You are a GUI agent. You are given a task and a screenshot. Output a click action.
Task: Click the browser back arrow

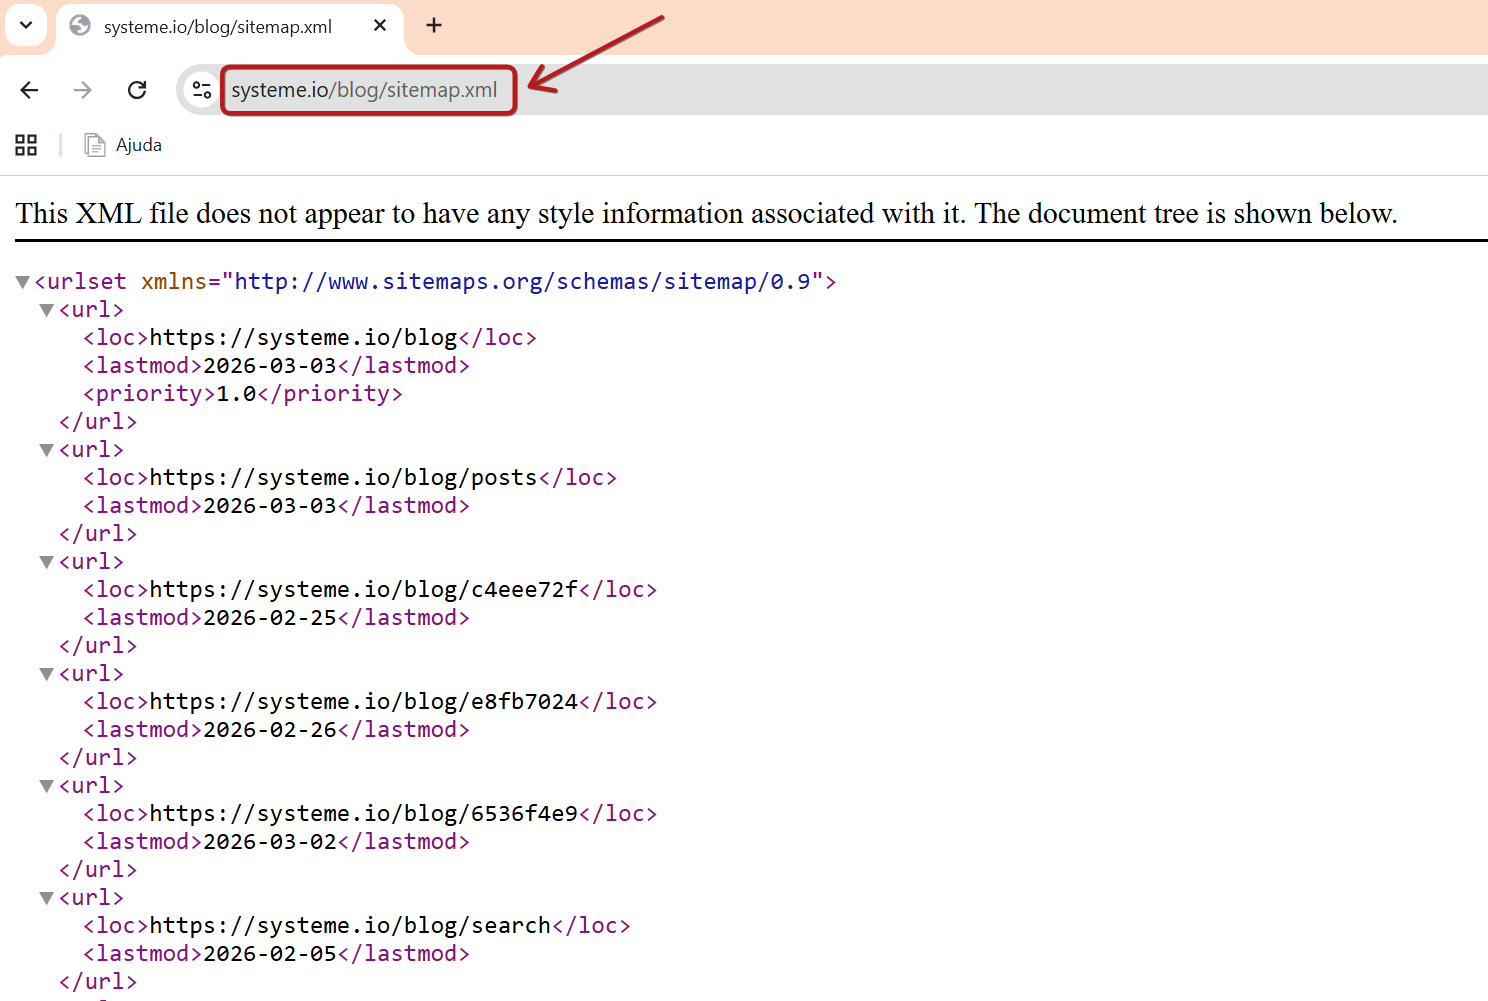click(x=29, y=90)
